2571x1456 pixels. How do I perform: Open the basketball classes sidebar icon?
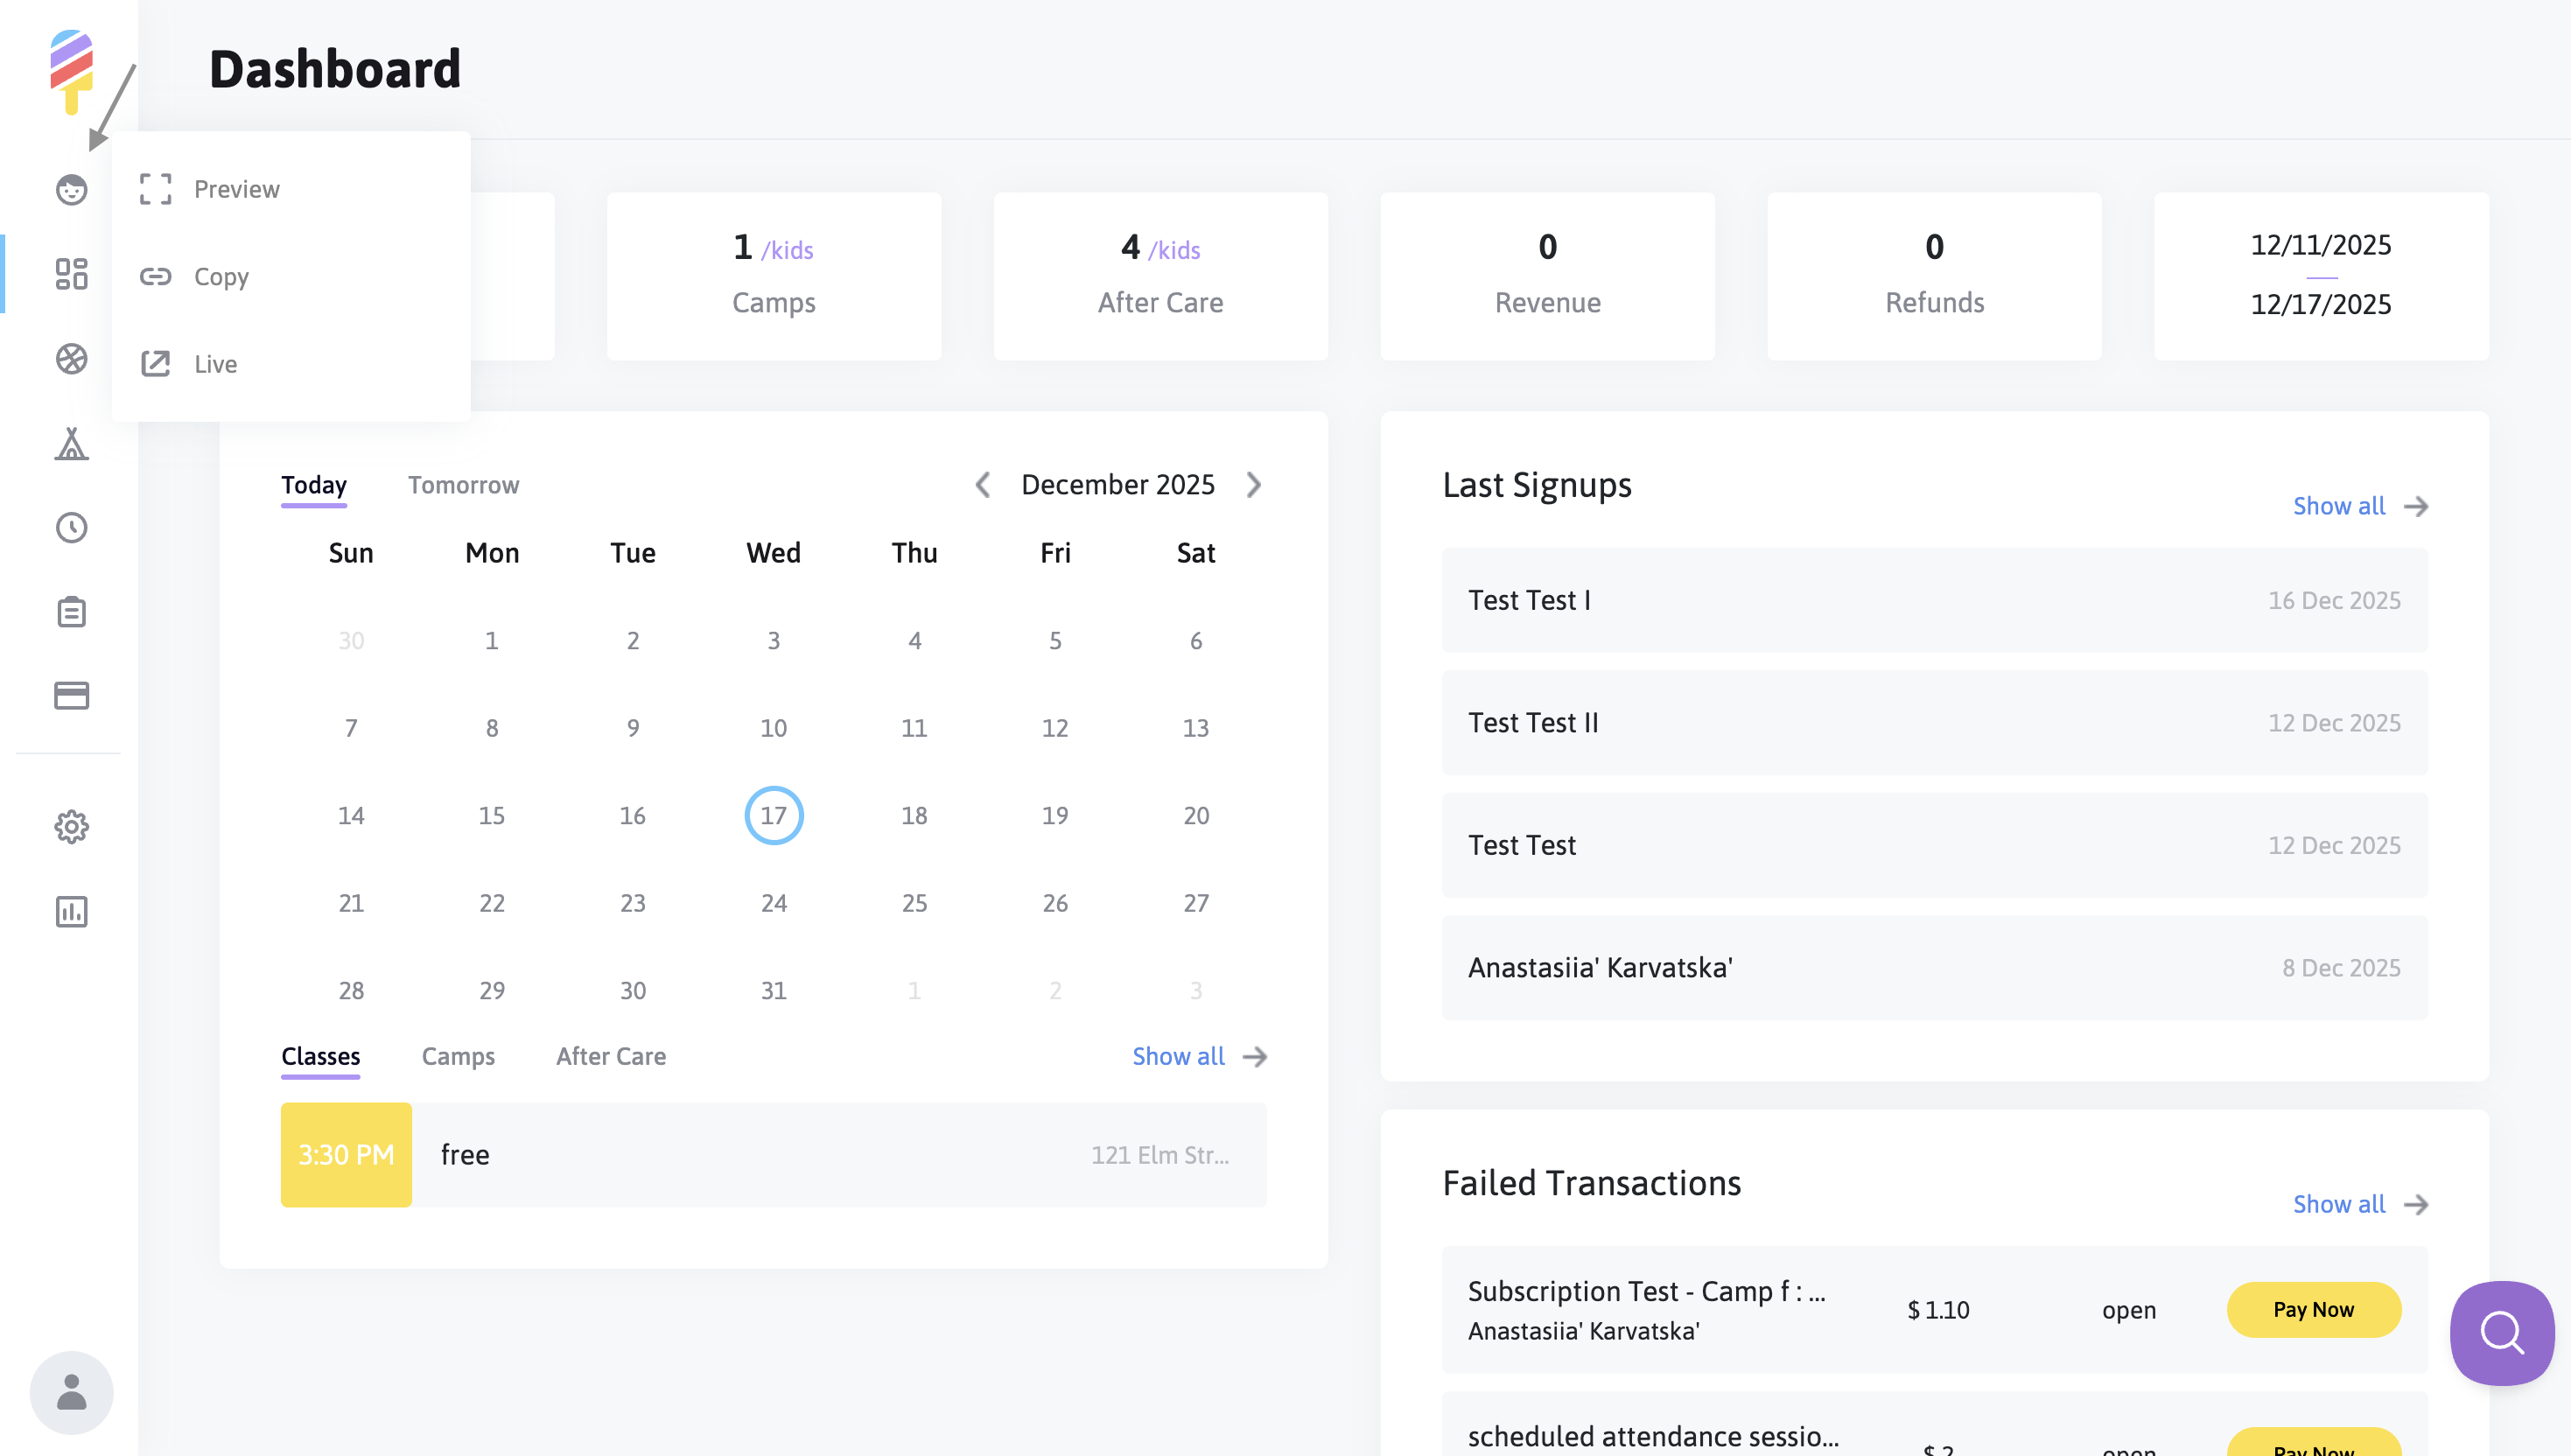[71, 359]
